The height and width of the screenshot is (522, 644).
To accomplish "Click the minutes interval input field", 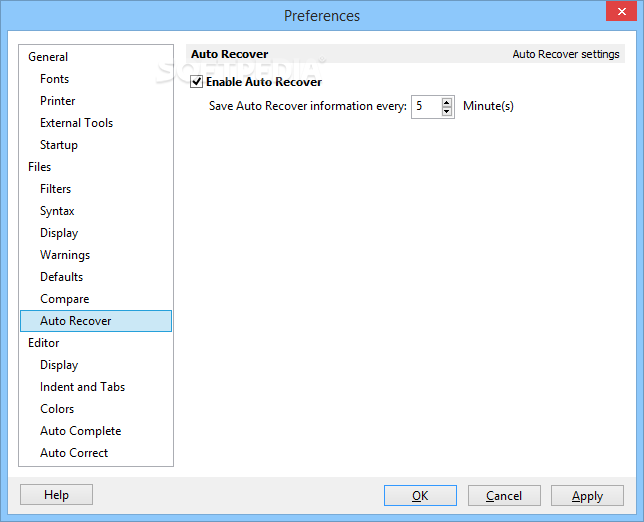I will point(427,107).
